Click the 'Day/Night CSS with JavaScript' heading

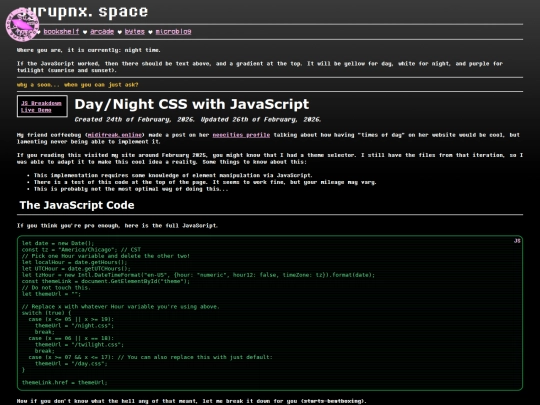192,104
